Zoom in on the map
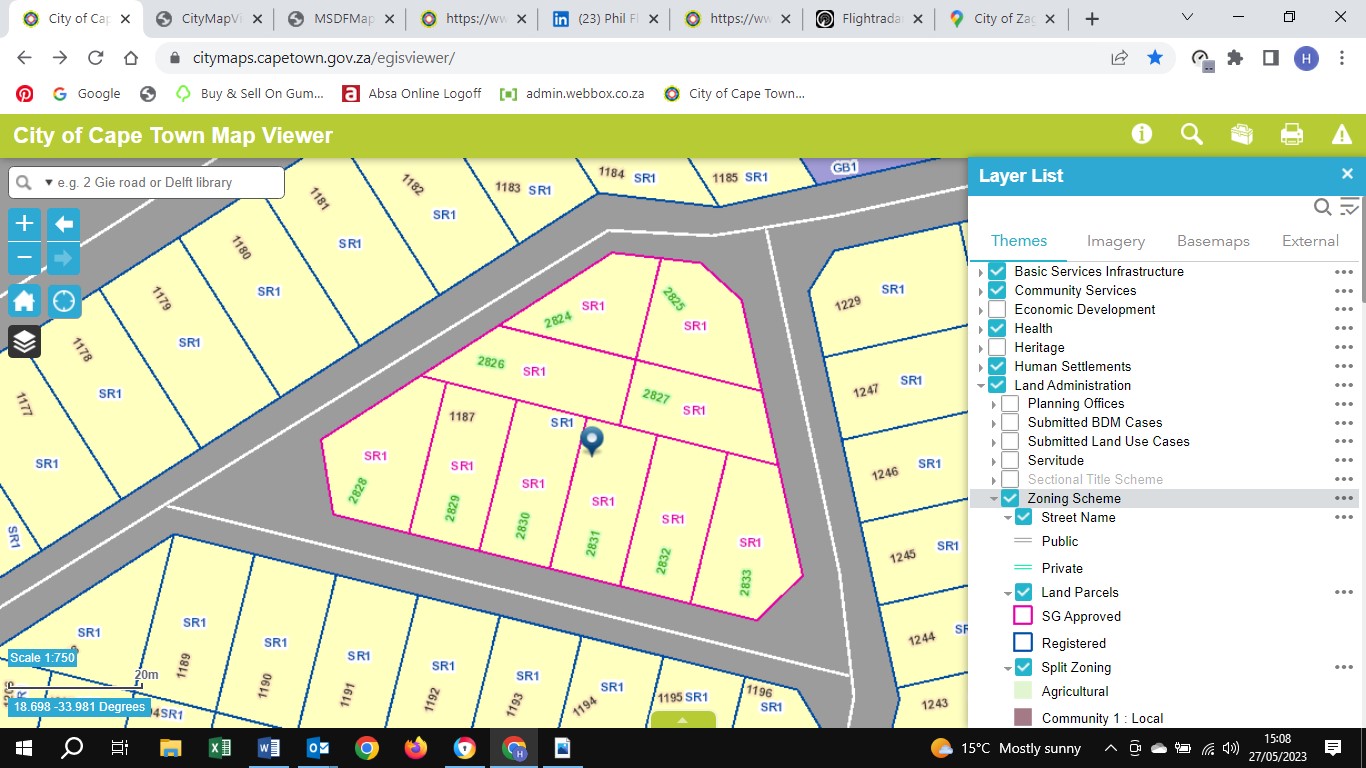The image size is (1366, 768). click(25, 223)
